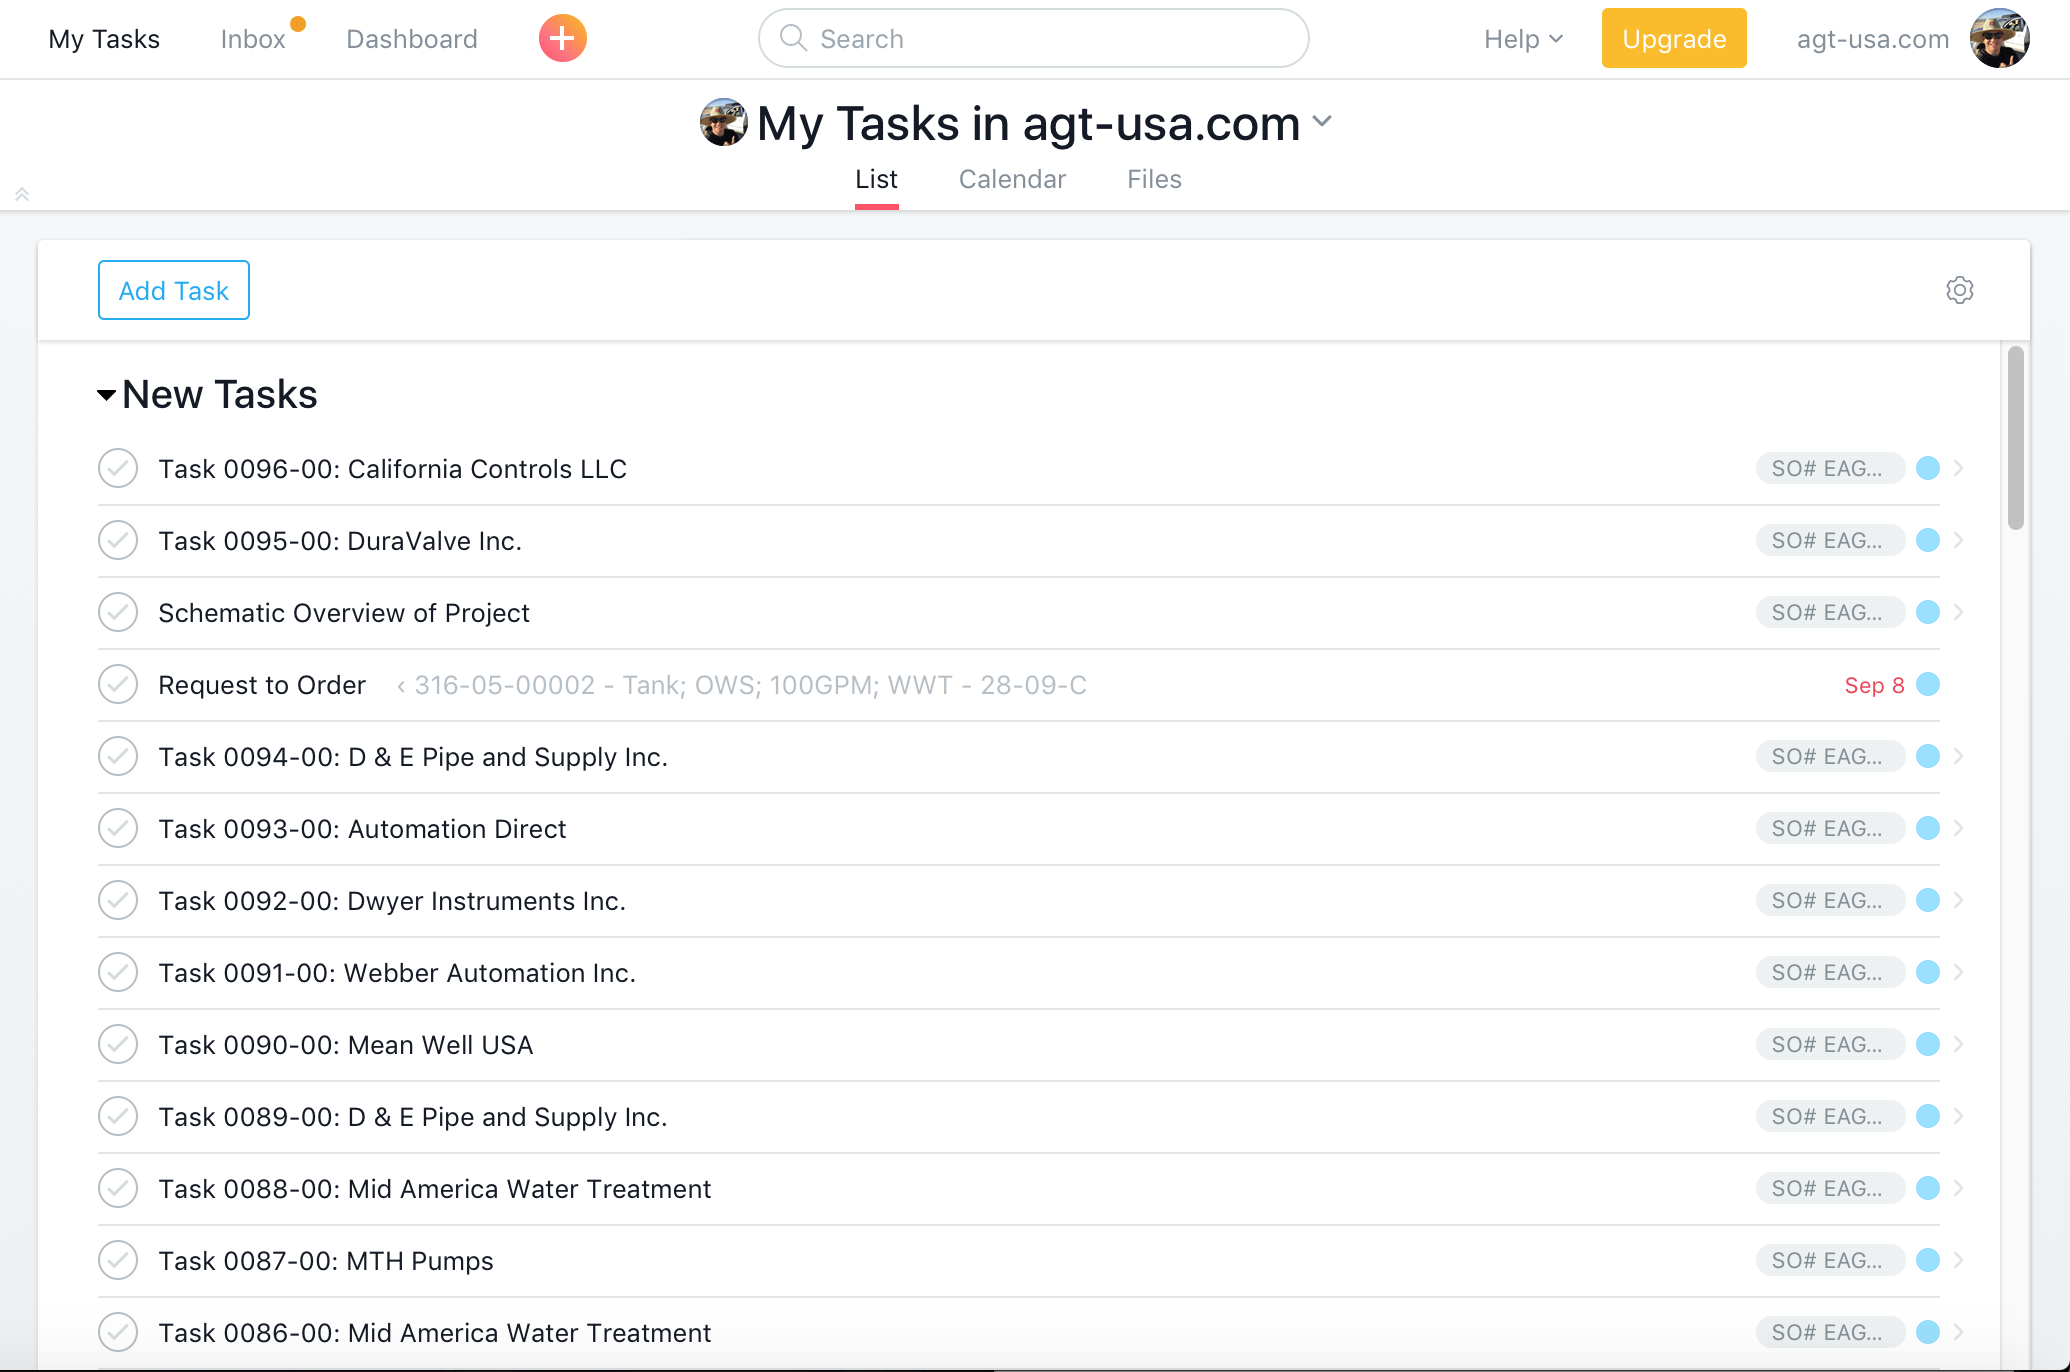Open details arrow for Task 0091-00 row
The width and height of the screenshot is (2070, 1372).
[x=1958, y=972]
